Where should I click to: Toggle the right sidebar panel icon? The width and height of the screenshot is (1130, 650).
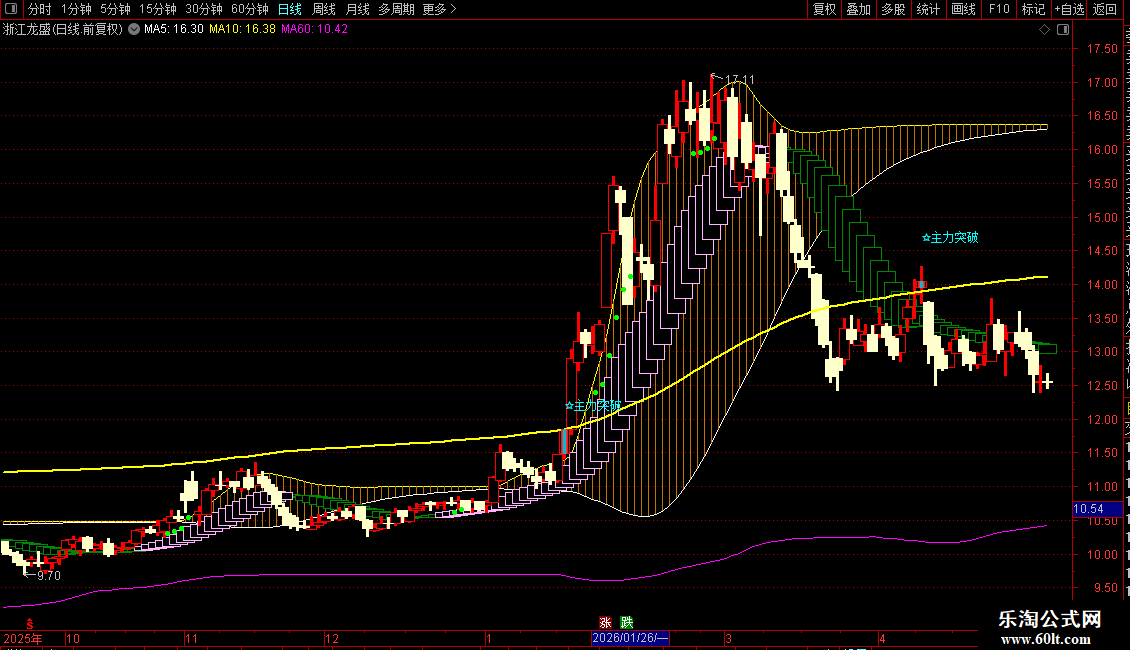click(x=1063, y=30)
